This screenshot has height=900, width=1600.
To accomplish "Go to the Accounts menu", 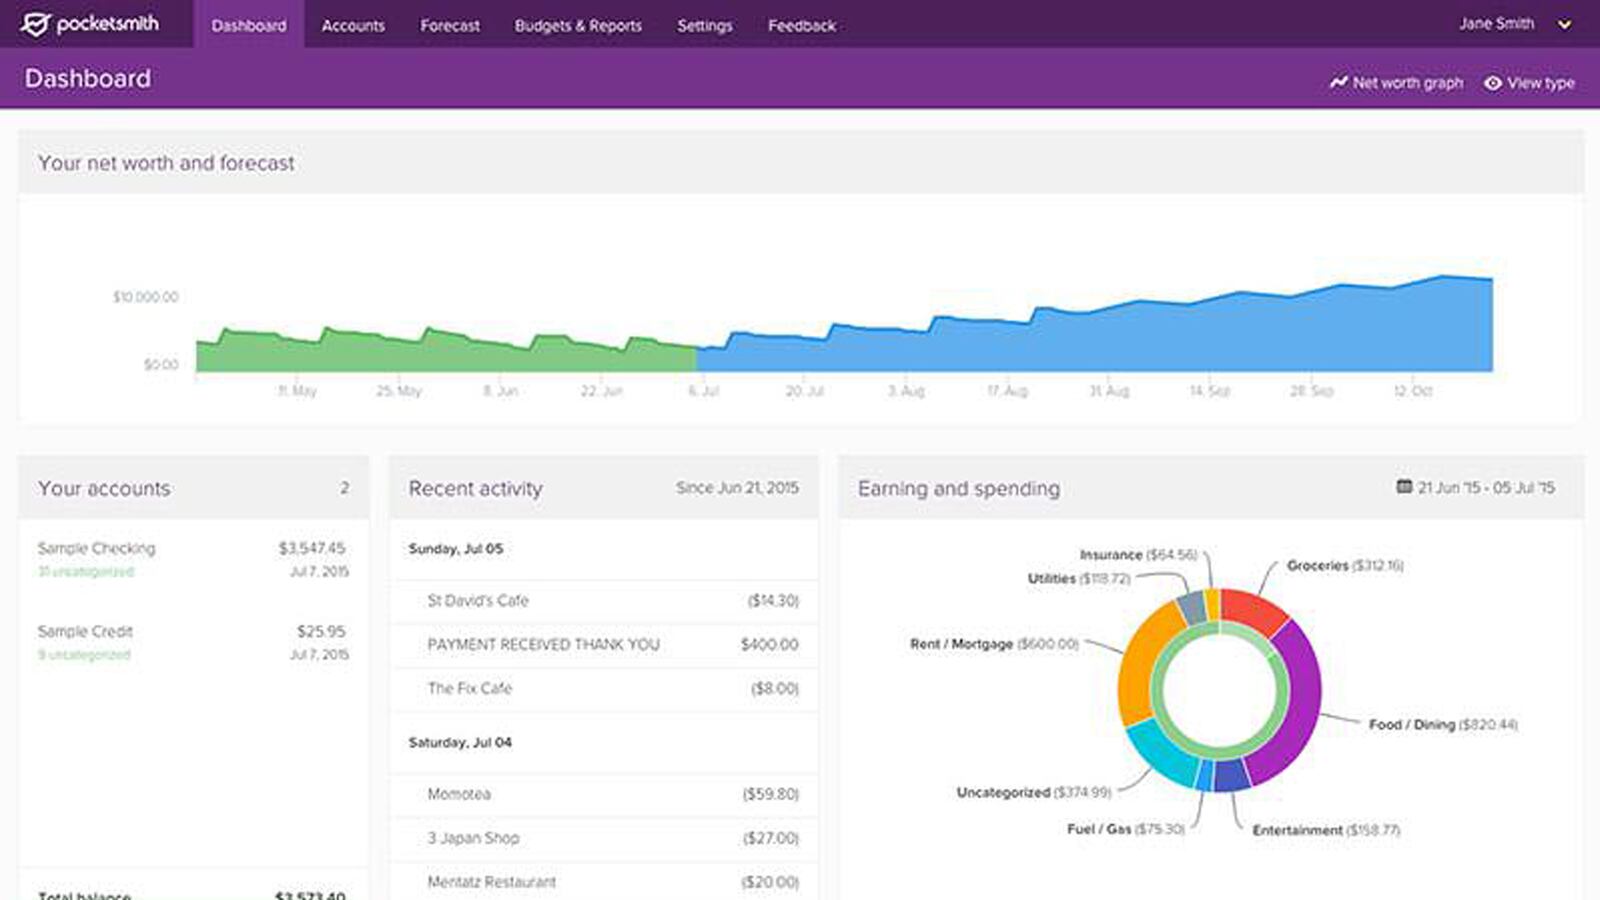I will [353, 25].
